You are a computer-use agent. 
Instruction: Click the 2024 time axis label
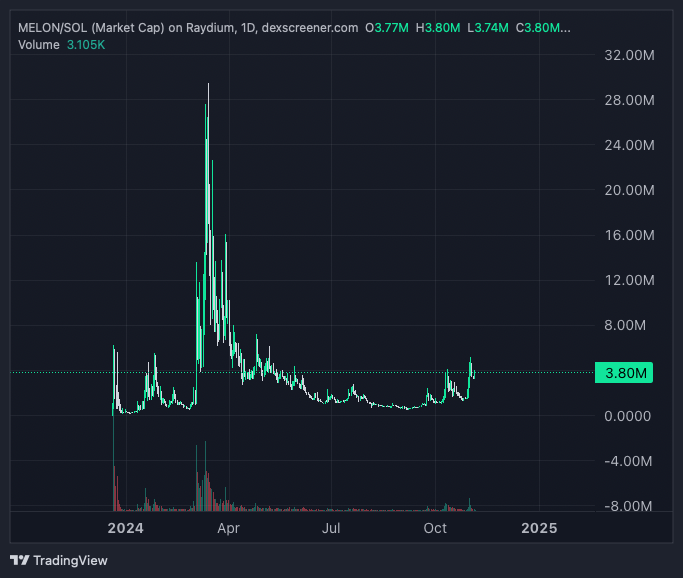point(125,528)
